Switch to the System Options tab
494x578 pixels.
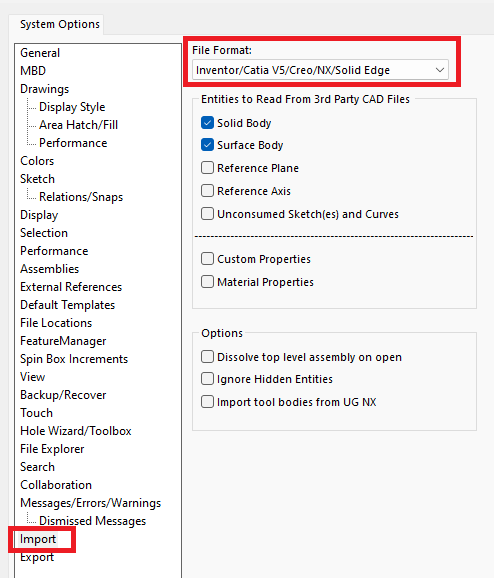coord(60,24)
